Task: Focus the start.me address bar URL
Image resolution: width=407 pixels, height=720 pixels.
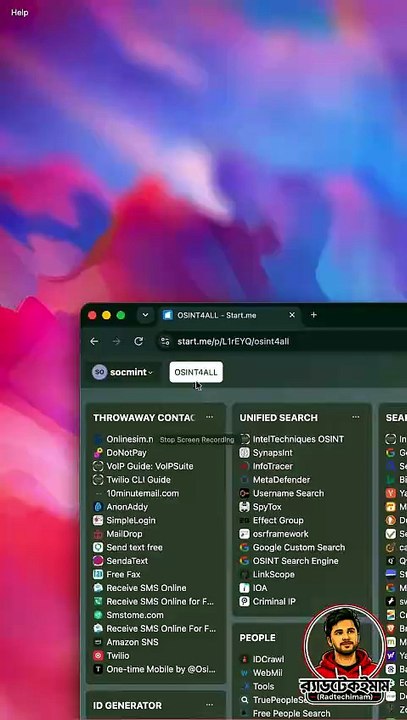Action: point(233,341)
